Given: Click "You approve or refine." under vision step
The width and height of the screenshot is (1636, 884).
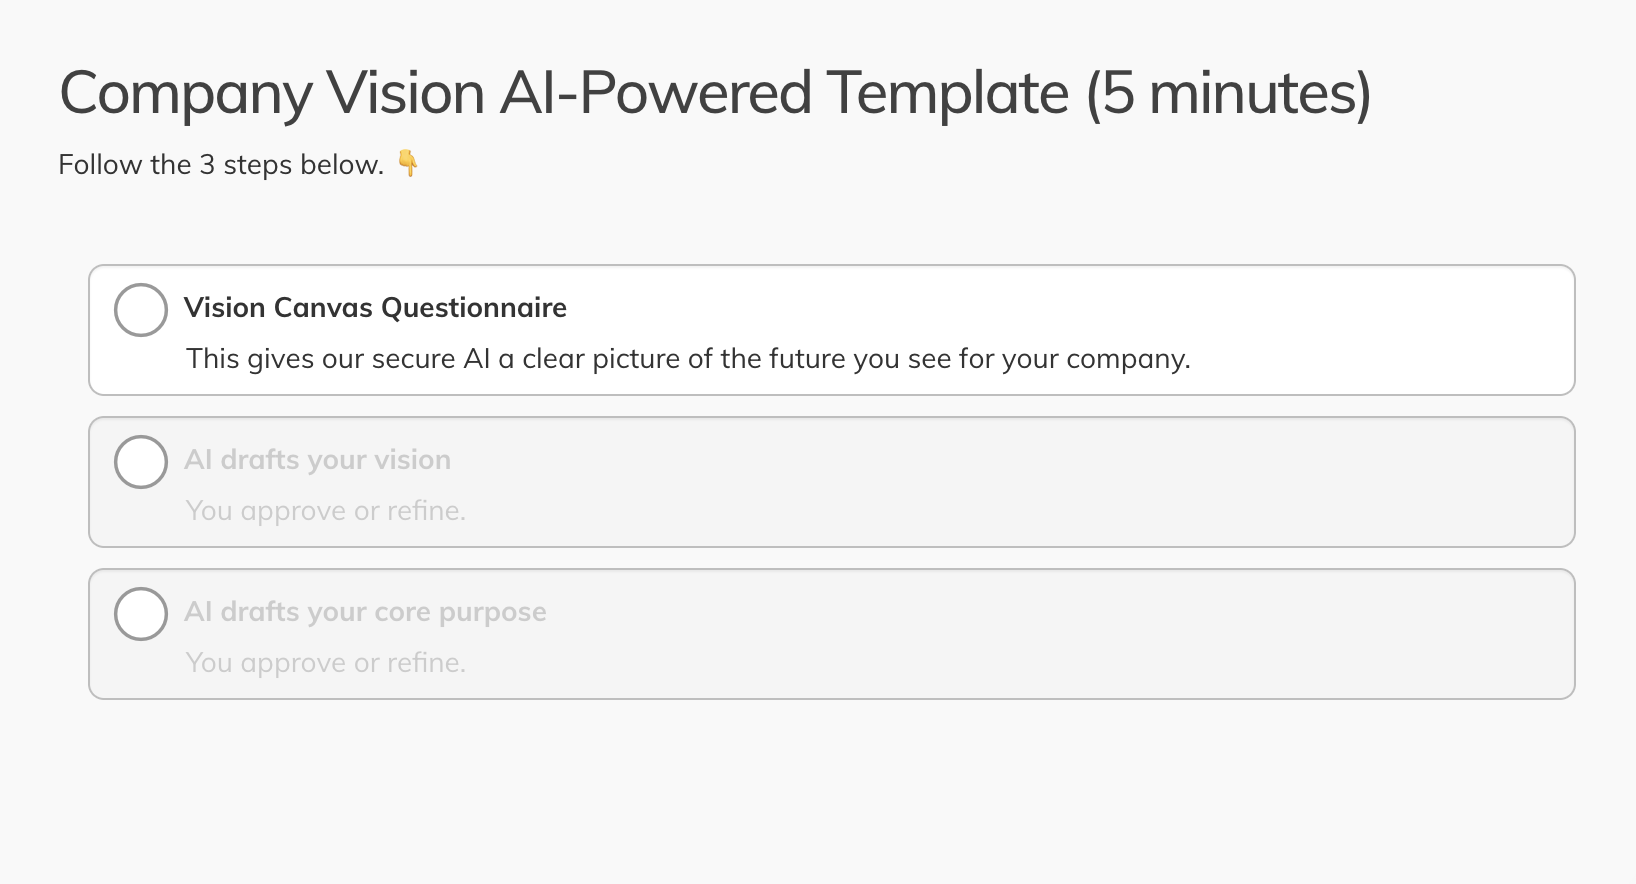Looking at the screenshot, I should pyautogui.click(x=326, y=511).
